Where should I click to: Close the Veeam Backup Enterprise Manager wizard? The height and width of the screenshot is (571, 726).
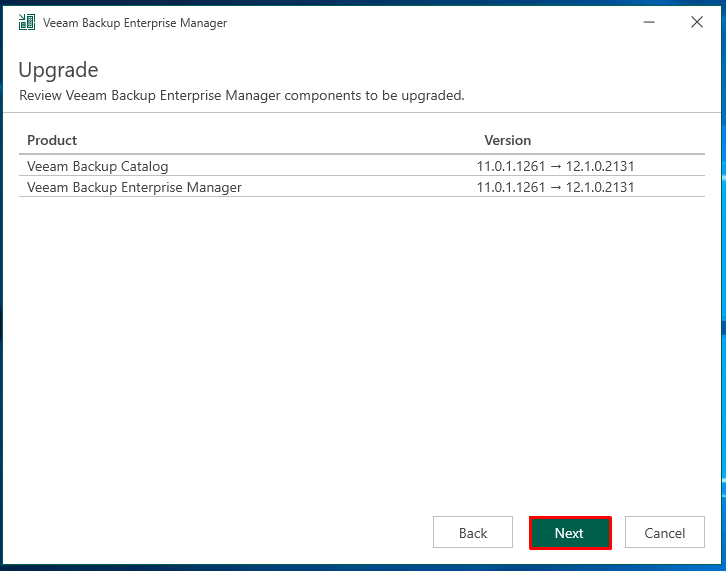pos(697,22)
